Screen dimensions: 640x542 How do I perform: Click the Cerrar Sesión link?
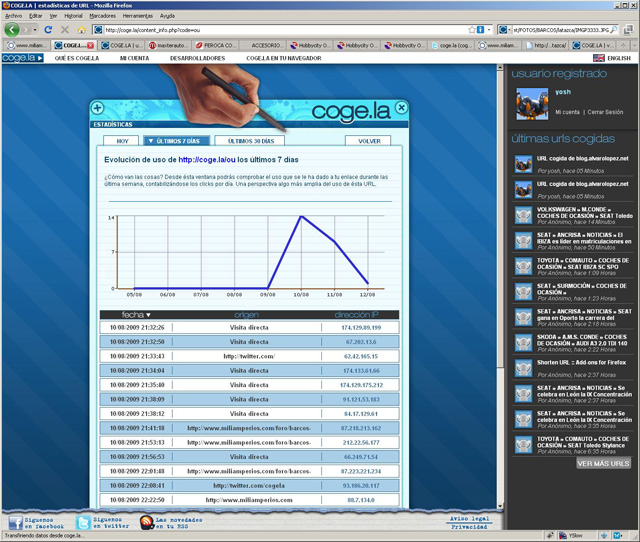605,112
